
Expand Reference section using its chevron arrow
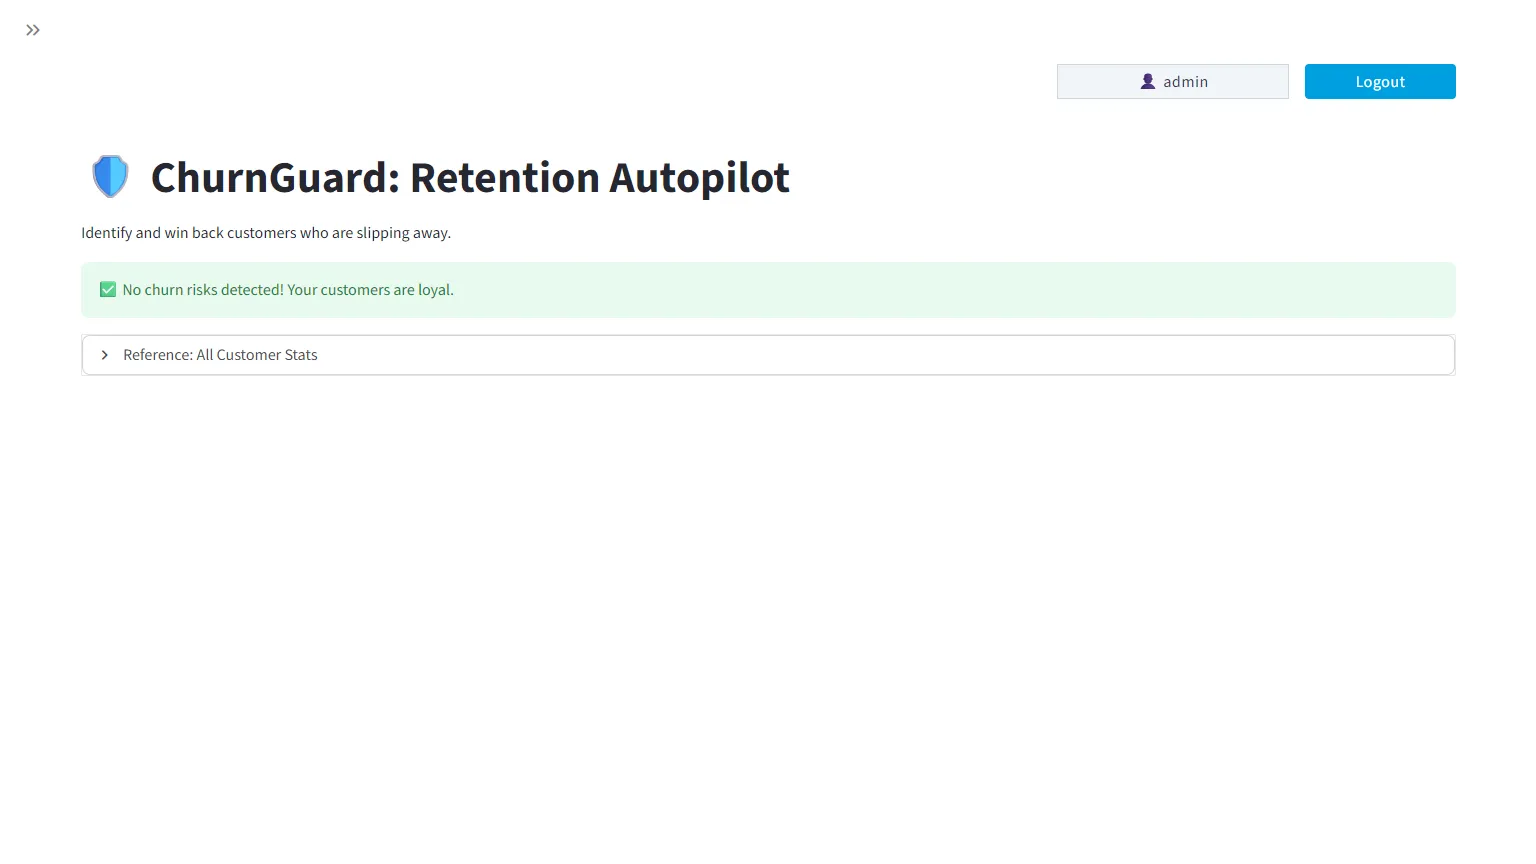pos(104,355)
